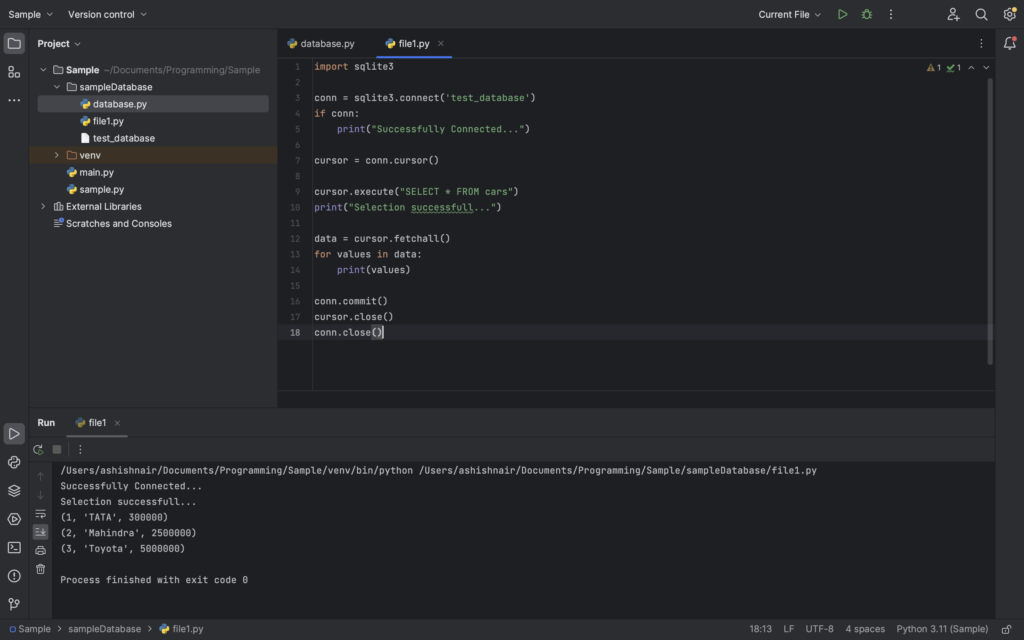Select the Python 3.11 (Sample) interpreter indicator

click(x=941, y=628)
